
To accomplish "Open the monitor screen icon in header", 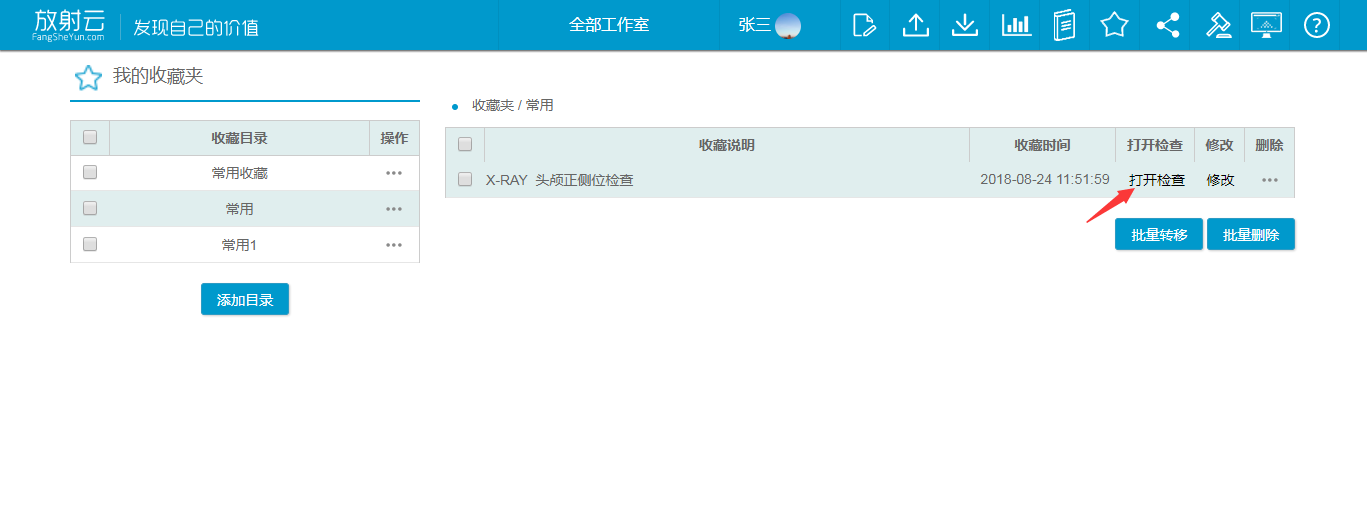I will 1266,25.
